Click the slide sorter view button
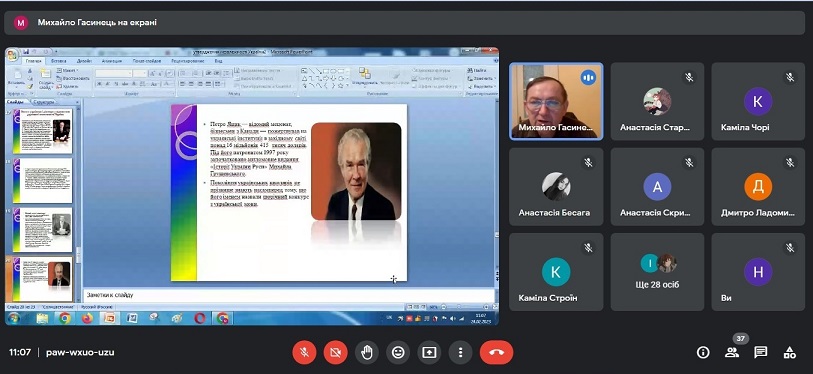Screen dimensions: 813x374 (417, 307)
